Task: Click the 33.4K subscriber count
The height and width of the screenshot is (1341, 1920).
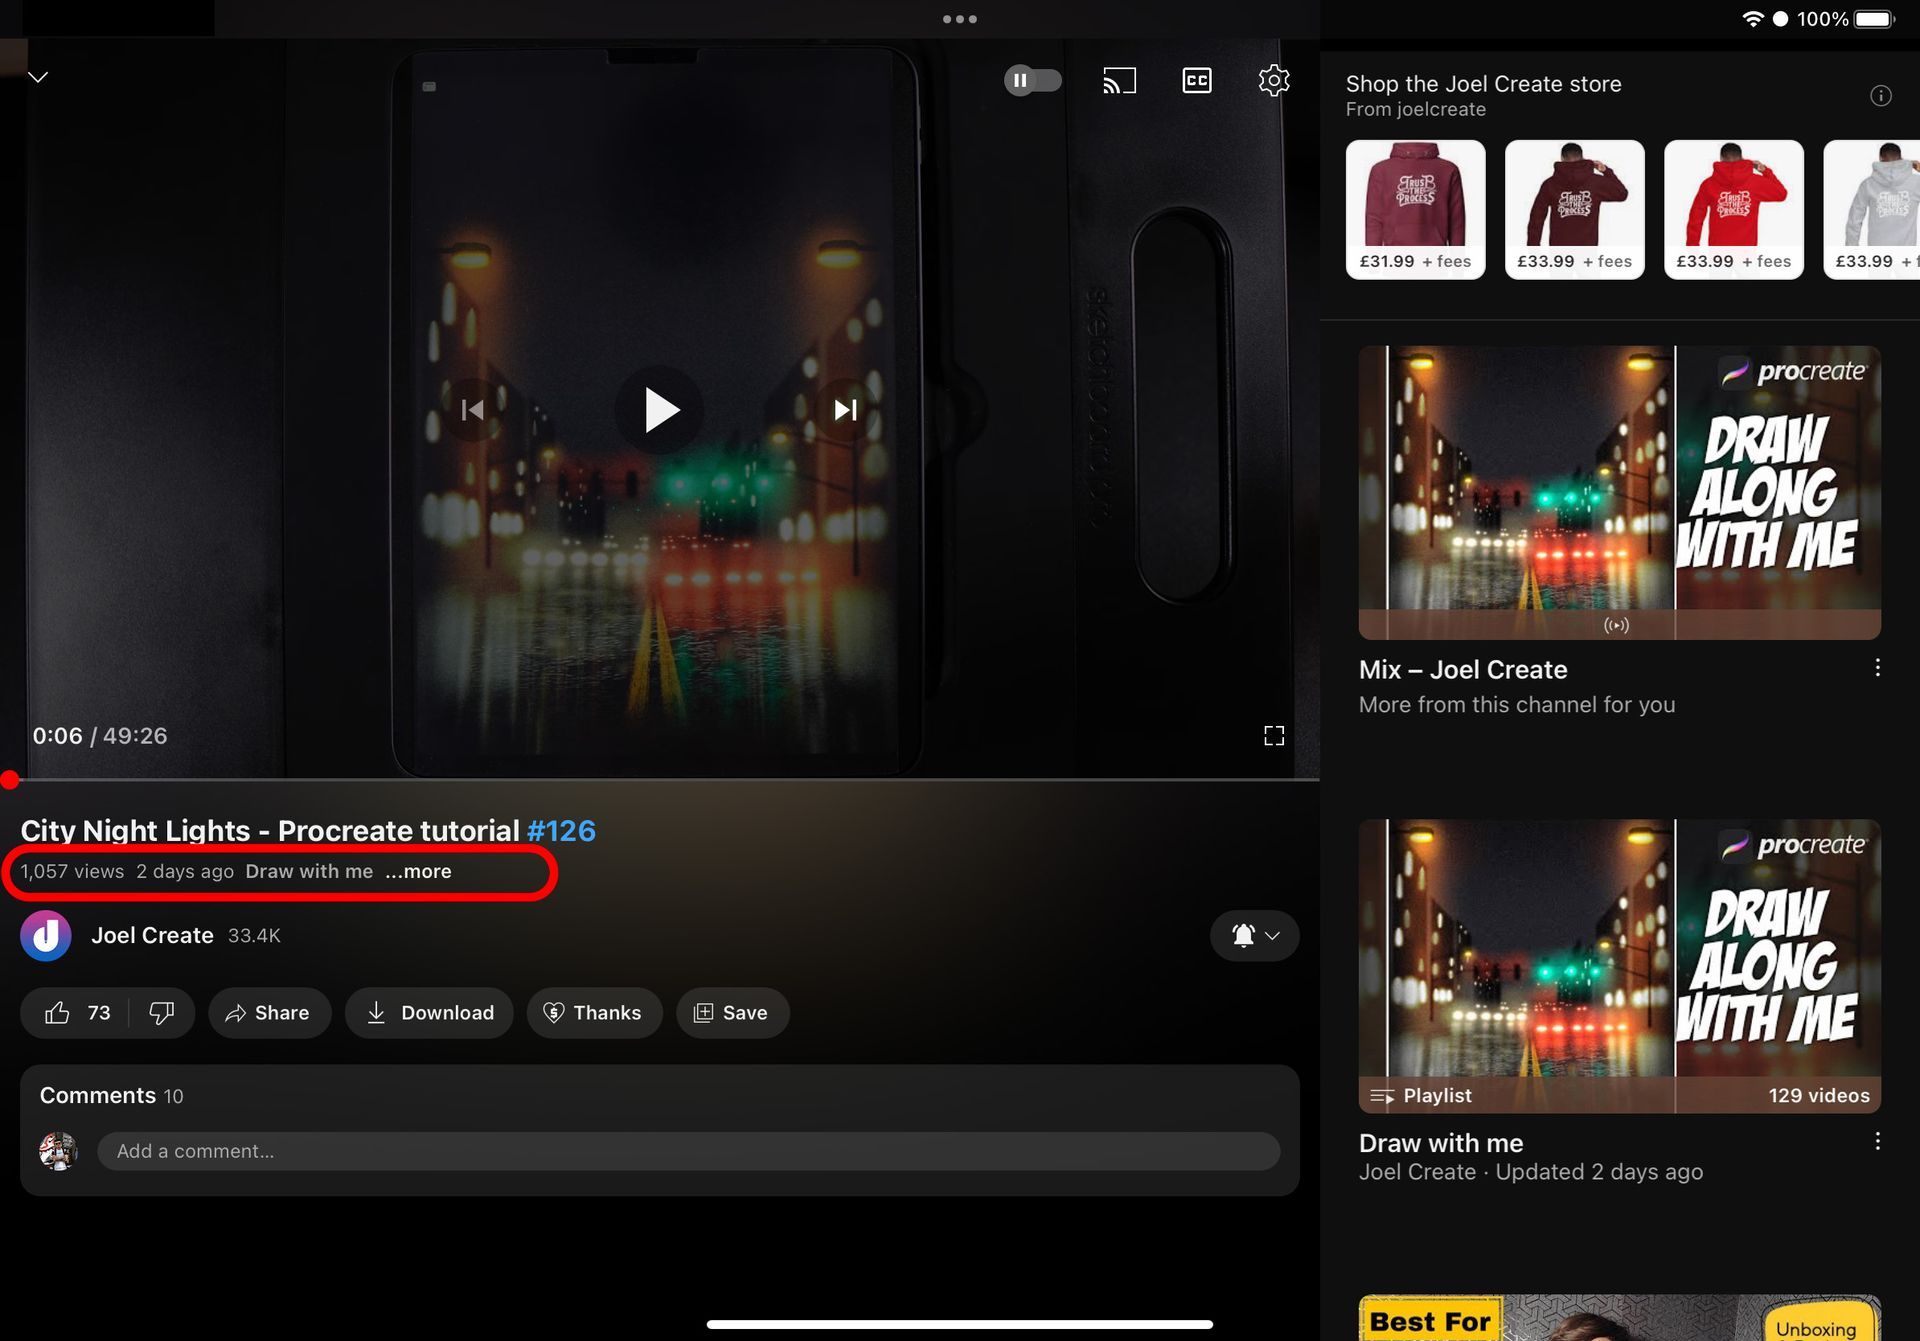Action: [254, 936]
